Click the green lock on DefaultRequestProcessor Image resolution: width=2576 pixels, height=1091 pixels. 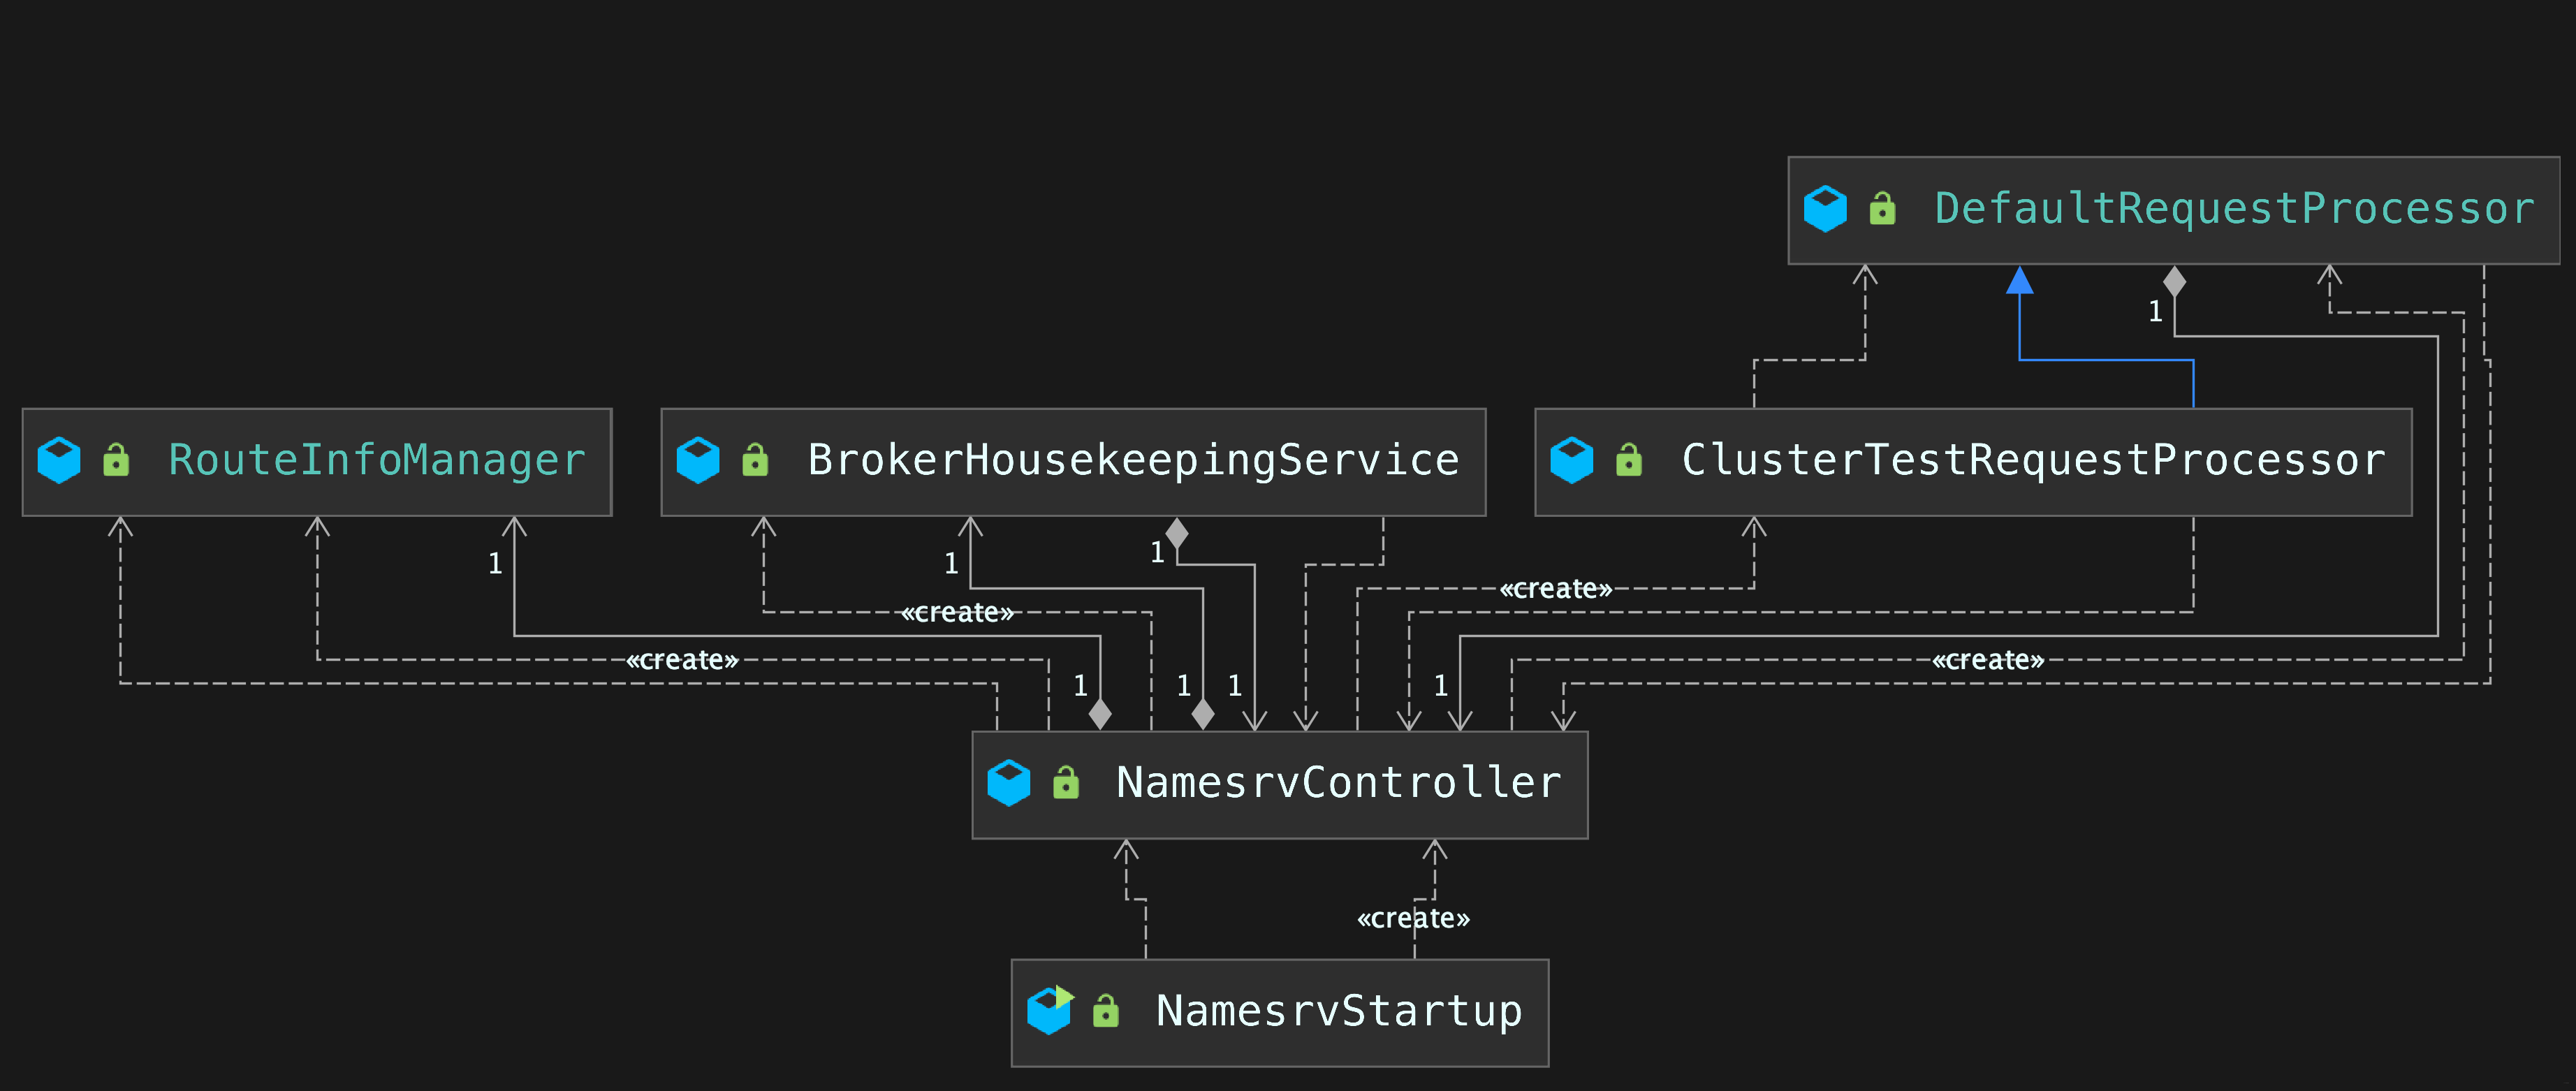click(x=1882, y=209)
